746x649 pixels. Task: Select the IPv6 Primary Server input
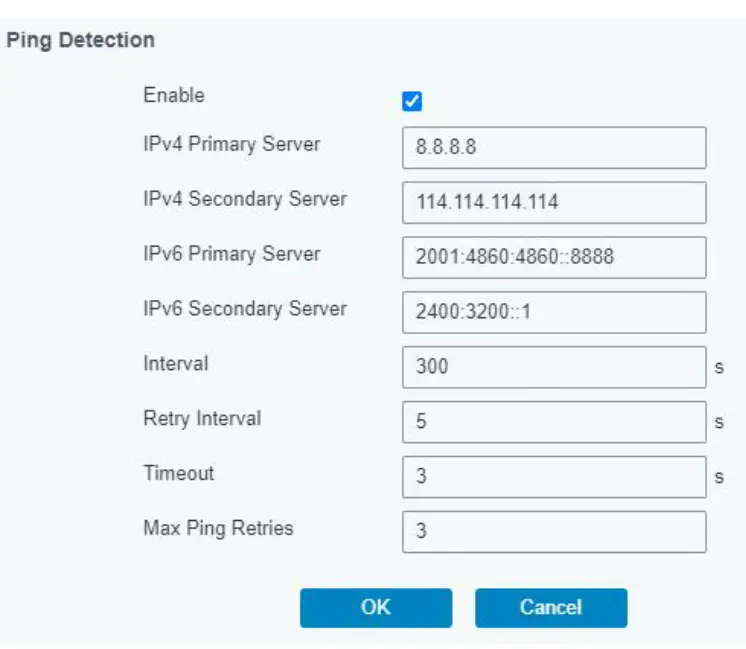[x=554, y=257]
